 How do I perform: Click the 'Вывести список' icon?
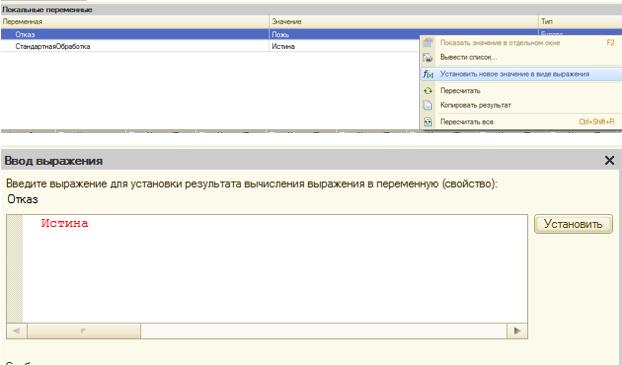click(x=428, y=58)
